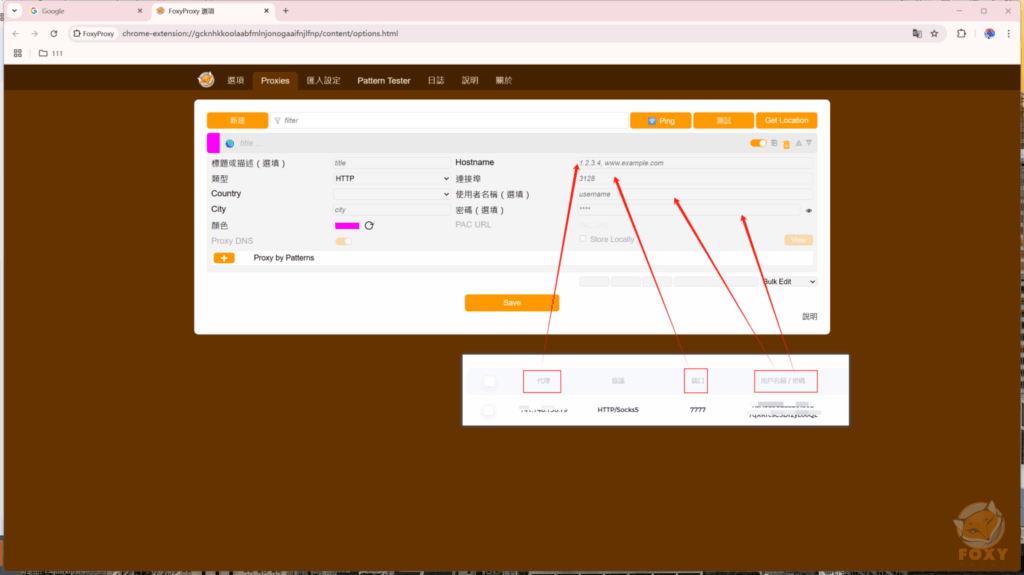Click the username input field

pyautogui.click(x=695, y=194)
